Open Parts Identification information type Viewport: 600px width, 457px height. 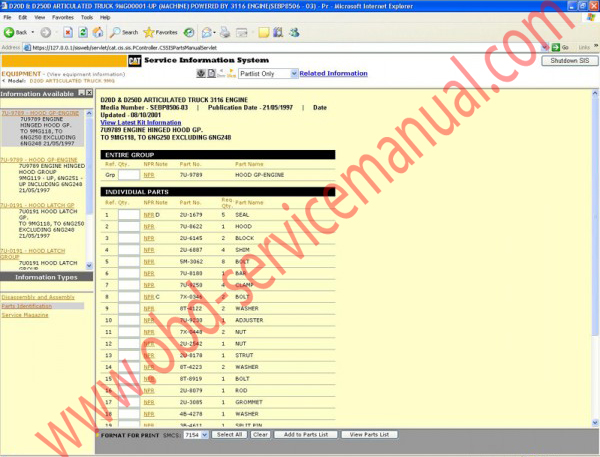(x=26, y=306)
